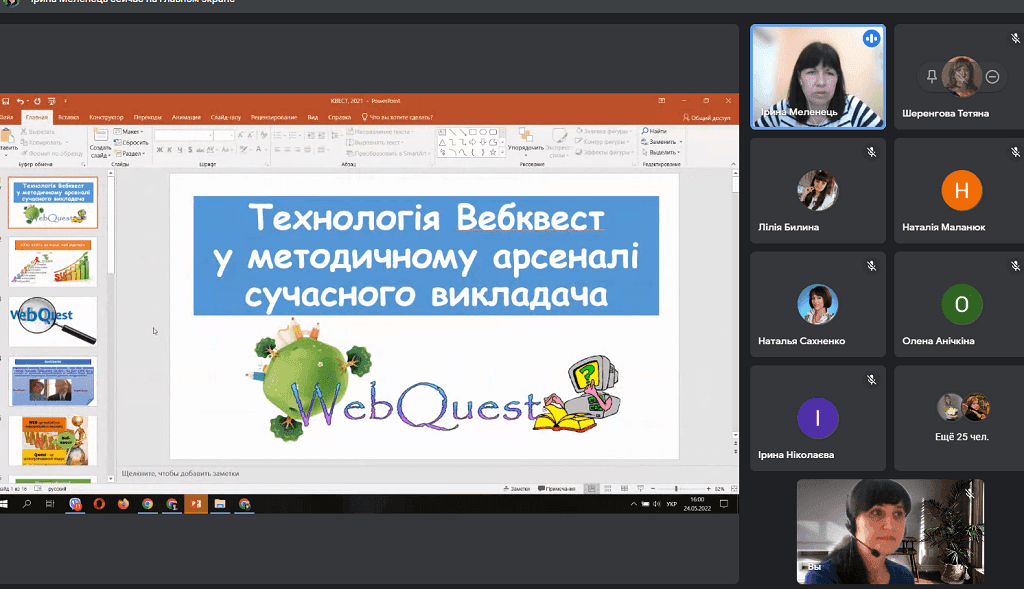Open the Макет layout dropdown
This screenshot has height=589, width=1024.
click(x=129, y=132)
